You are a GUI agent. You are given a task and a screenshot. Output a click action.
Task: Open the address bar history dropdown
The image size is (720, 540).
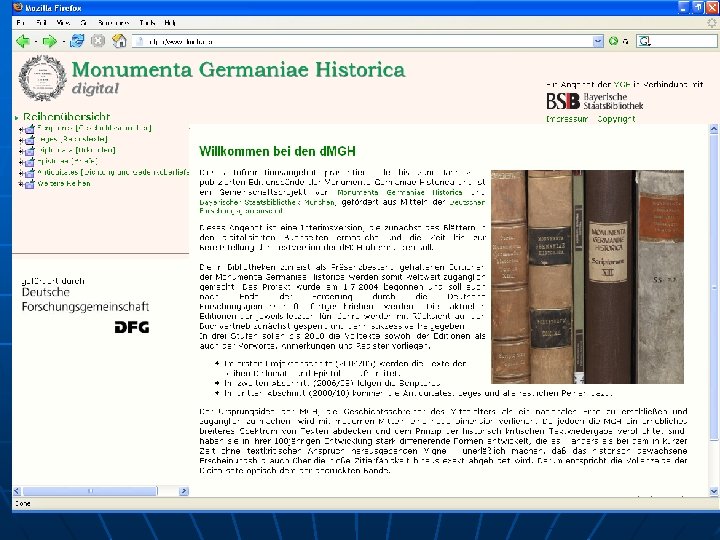point(598,41)
